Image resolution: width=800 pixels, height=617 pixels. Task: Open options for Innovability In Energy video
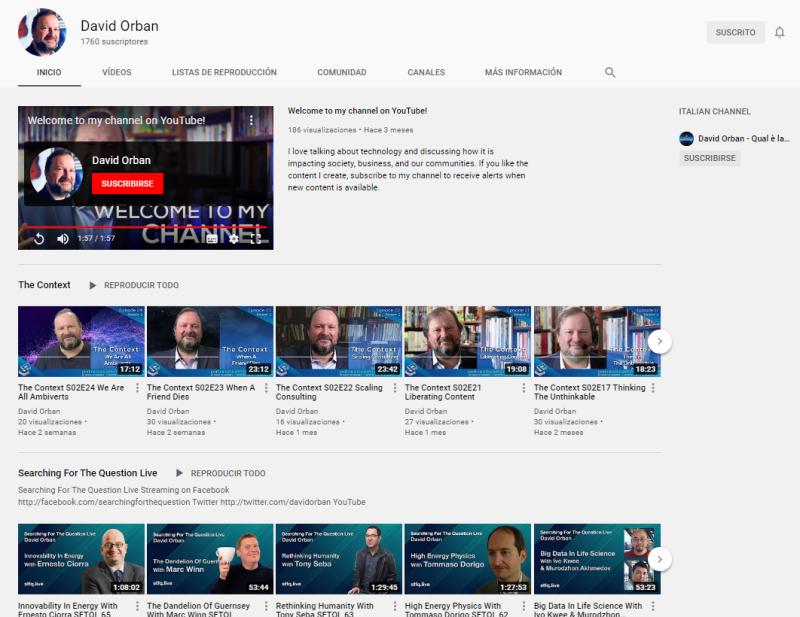click(137, 606)
